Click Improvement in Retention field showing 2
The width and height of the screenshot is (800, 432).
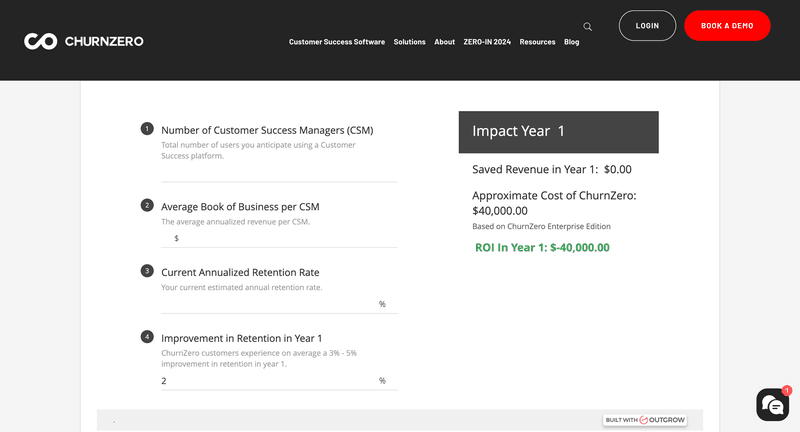(268, 380)
